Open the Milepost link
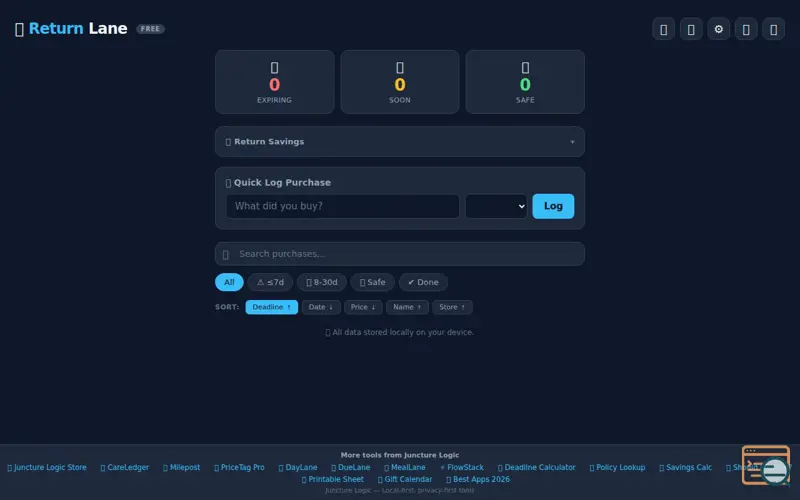 click(x=181, y=467)
